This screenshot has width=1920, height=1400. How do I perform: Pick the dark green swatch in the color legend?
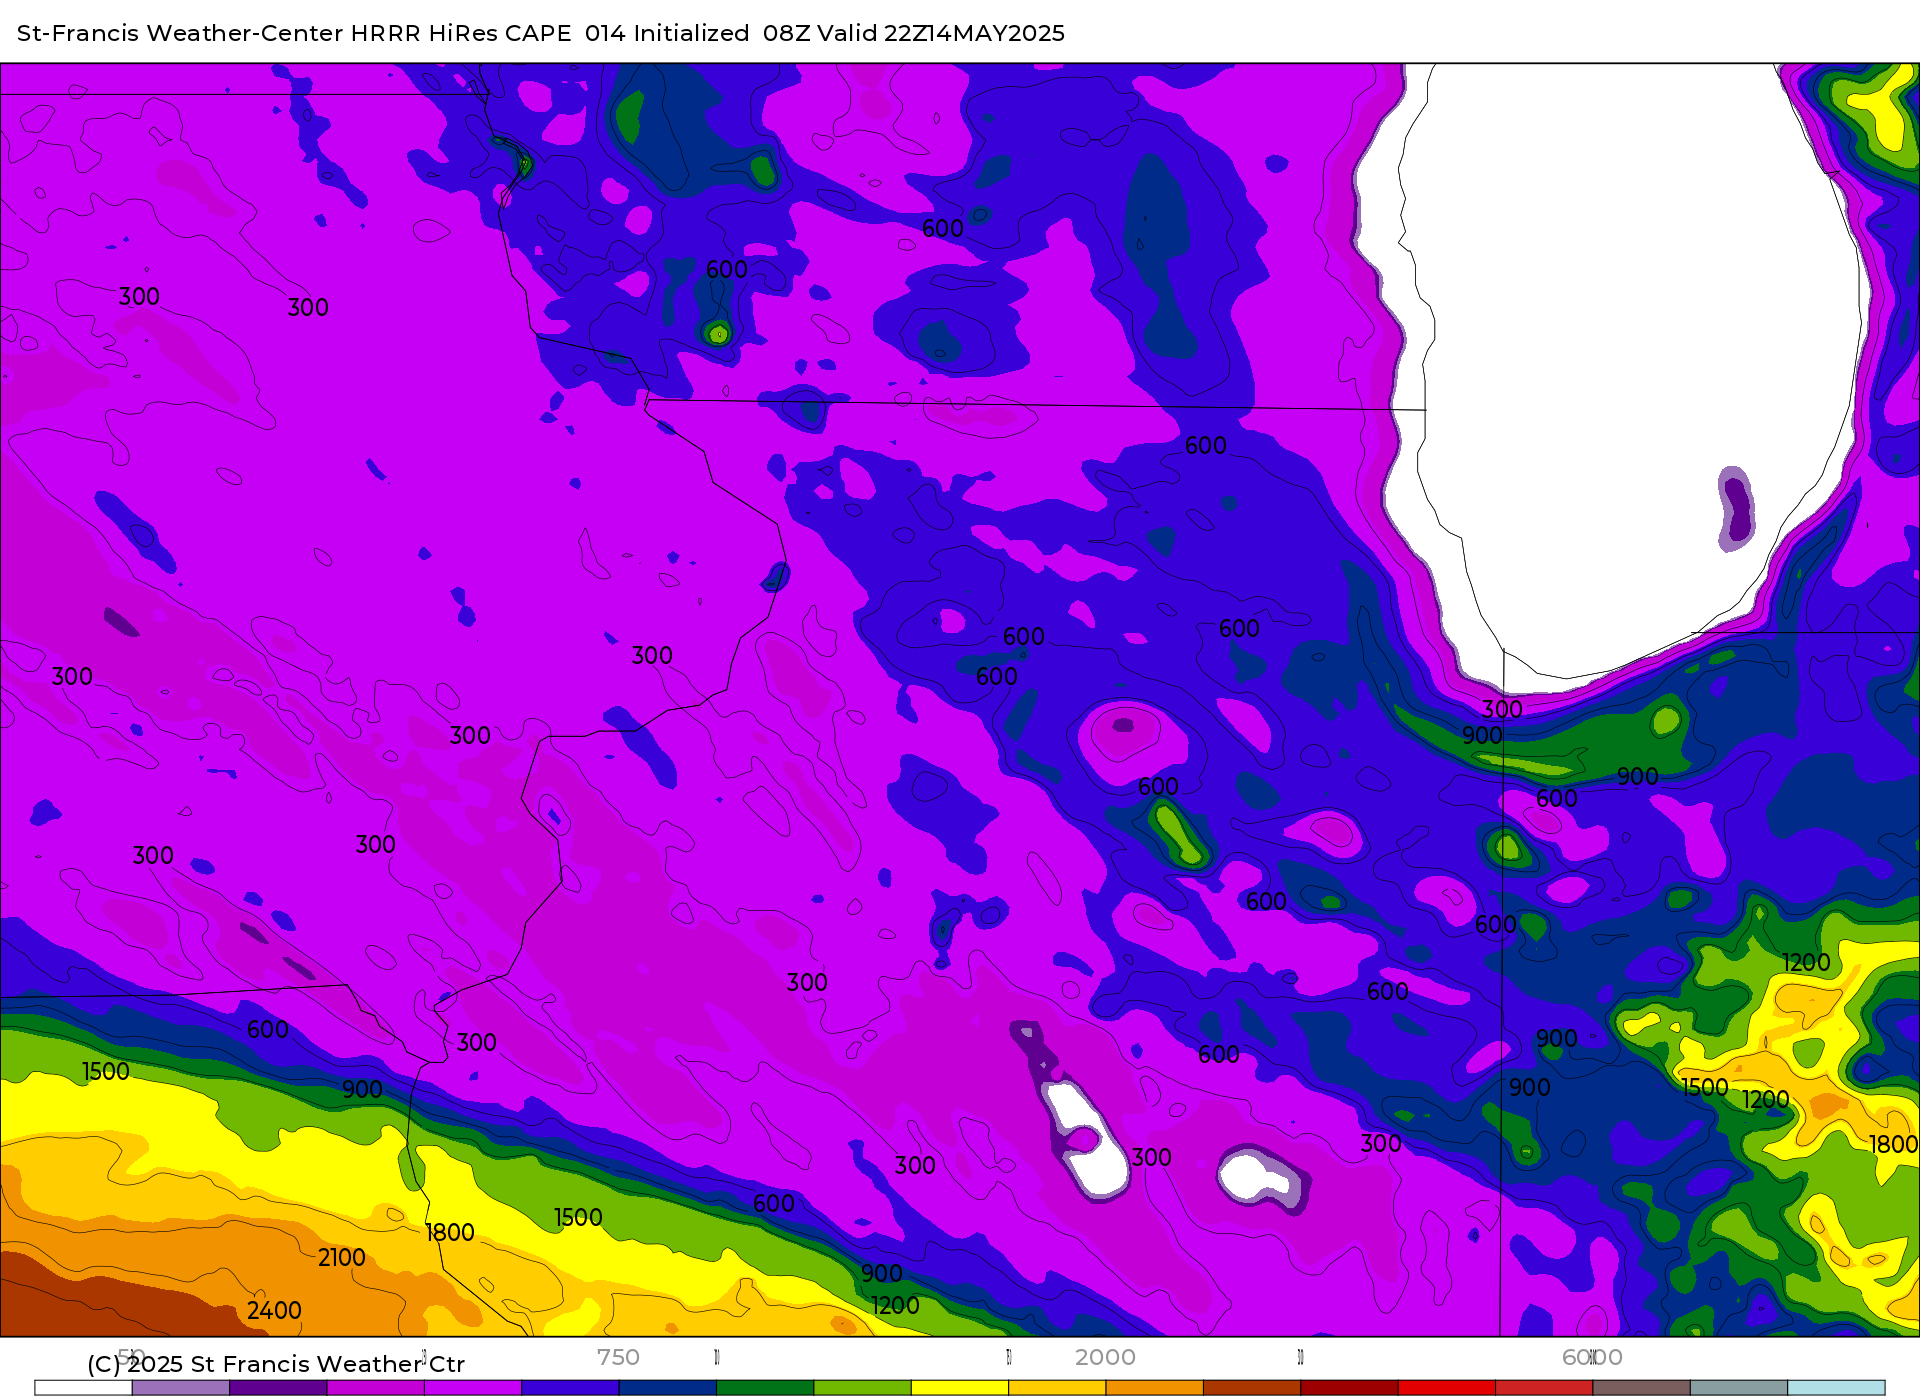coord(765,1388)
